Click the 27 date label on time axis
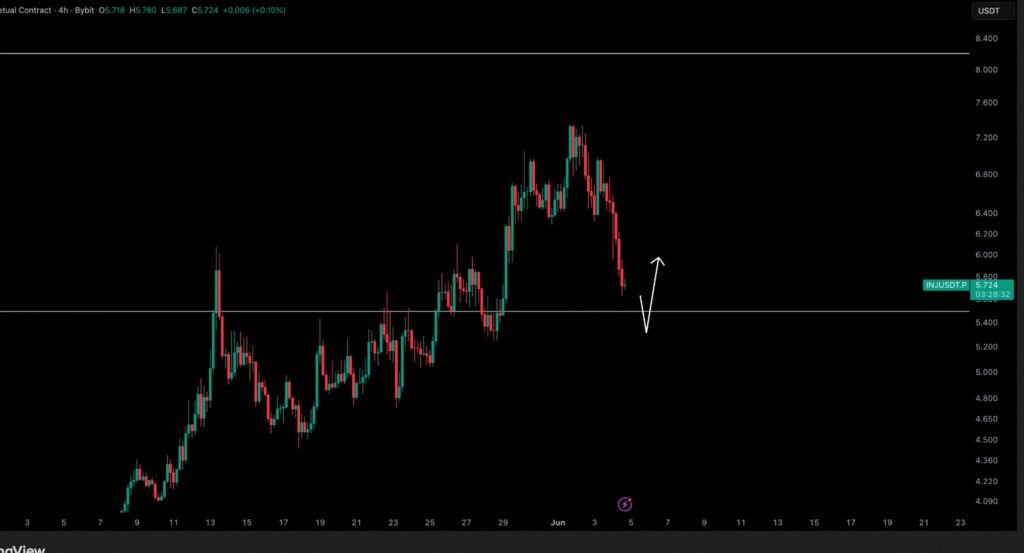This screenshot has width=1024, height=553. pyautogui.click(x=466, y=523)
